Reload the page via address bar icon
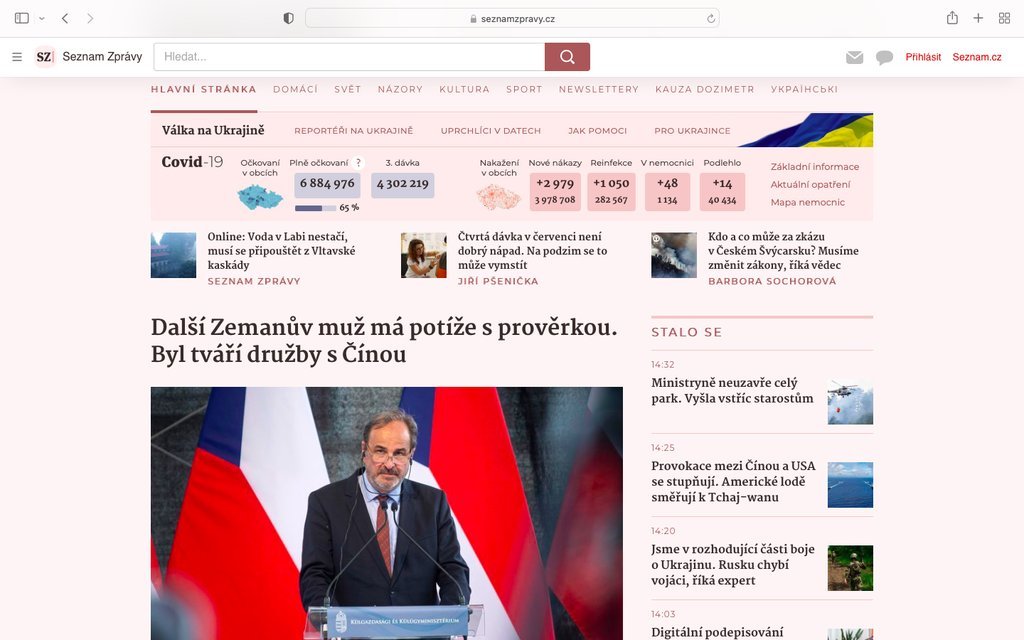Screen dimensions: 1024x640 (x=711, y=19)
